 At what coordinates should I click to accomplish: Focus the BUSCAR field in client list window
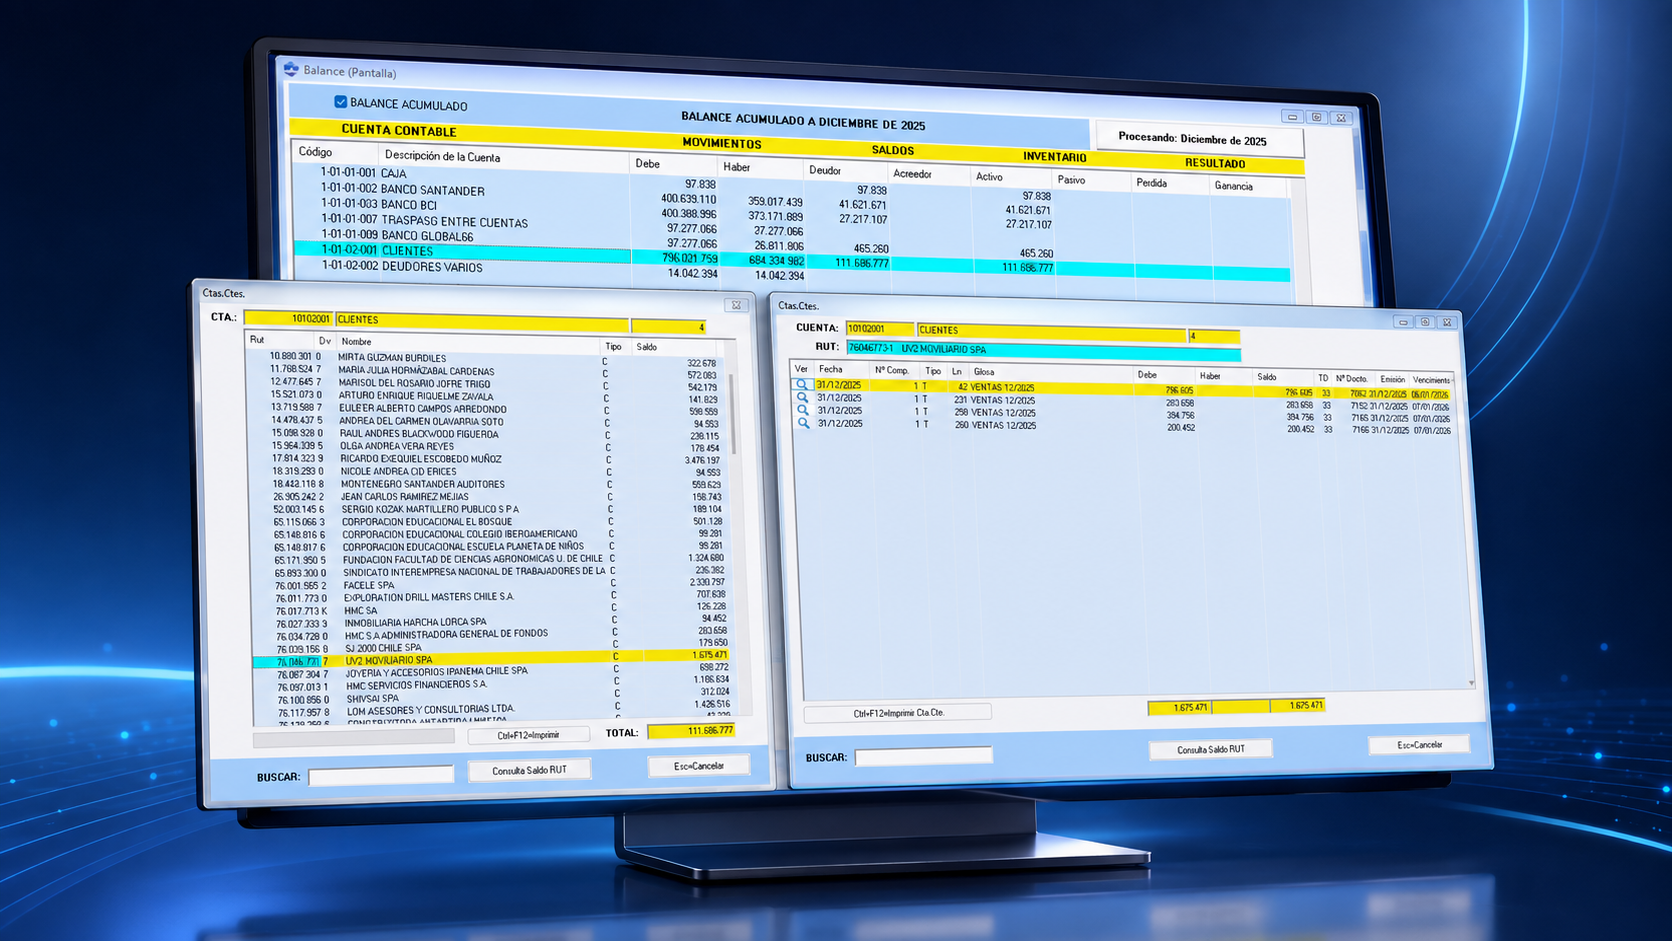tap(381, 776)
